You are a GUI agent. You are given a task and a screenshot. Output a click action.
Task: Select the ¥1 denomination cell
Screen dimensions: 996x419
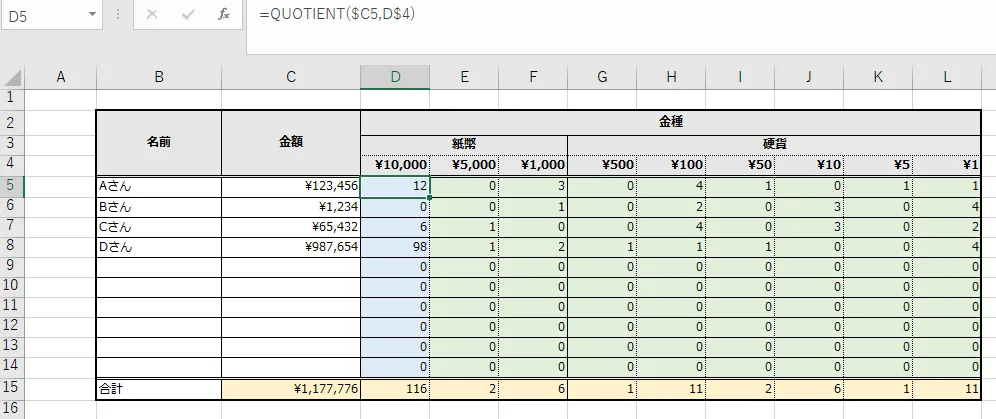pyautogui.click(x=947, y=165)
